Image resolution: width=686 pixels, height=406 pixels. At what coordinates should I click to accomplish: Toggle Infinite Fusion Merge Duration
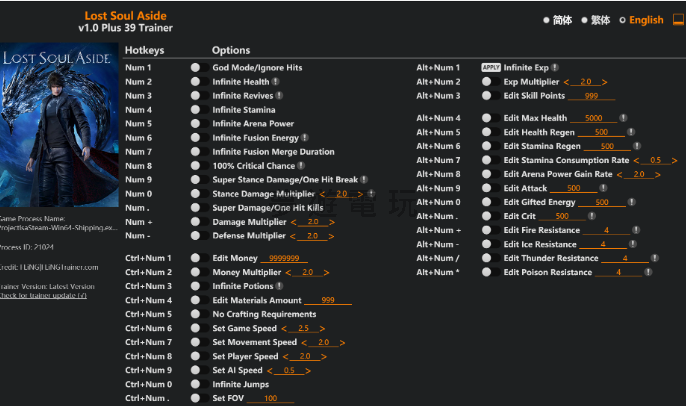pyautogui.click(x=199, y=151)
